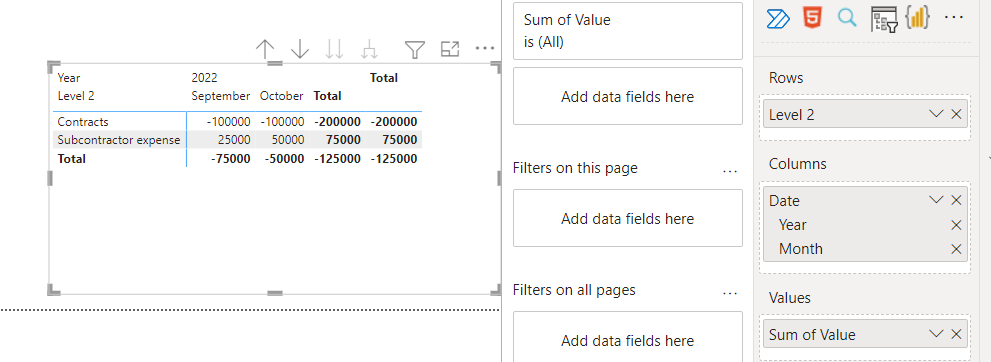This screenshot has width=991, height=362.
Task: Click the -50000 October total cell
Action: [x=284, y=159]
